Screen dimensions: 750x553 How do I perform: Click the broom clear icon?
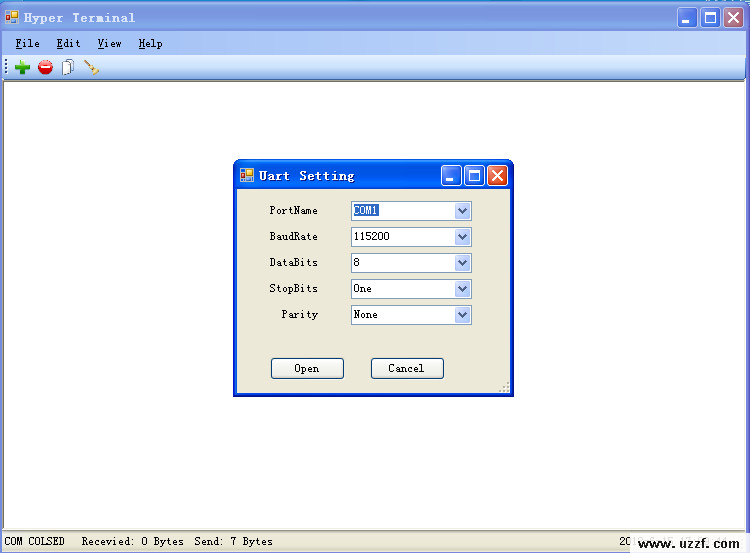tap(91, 67)
